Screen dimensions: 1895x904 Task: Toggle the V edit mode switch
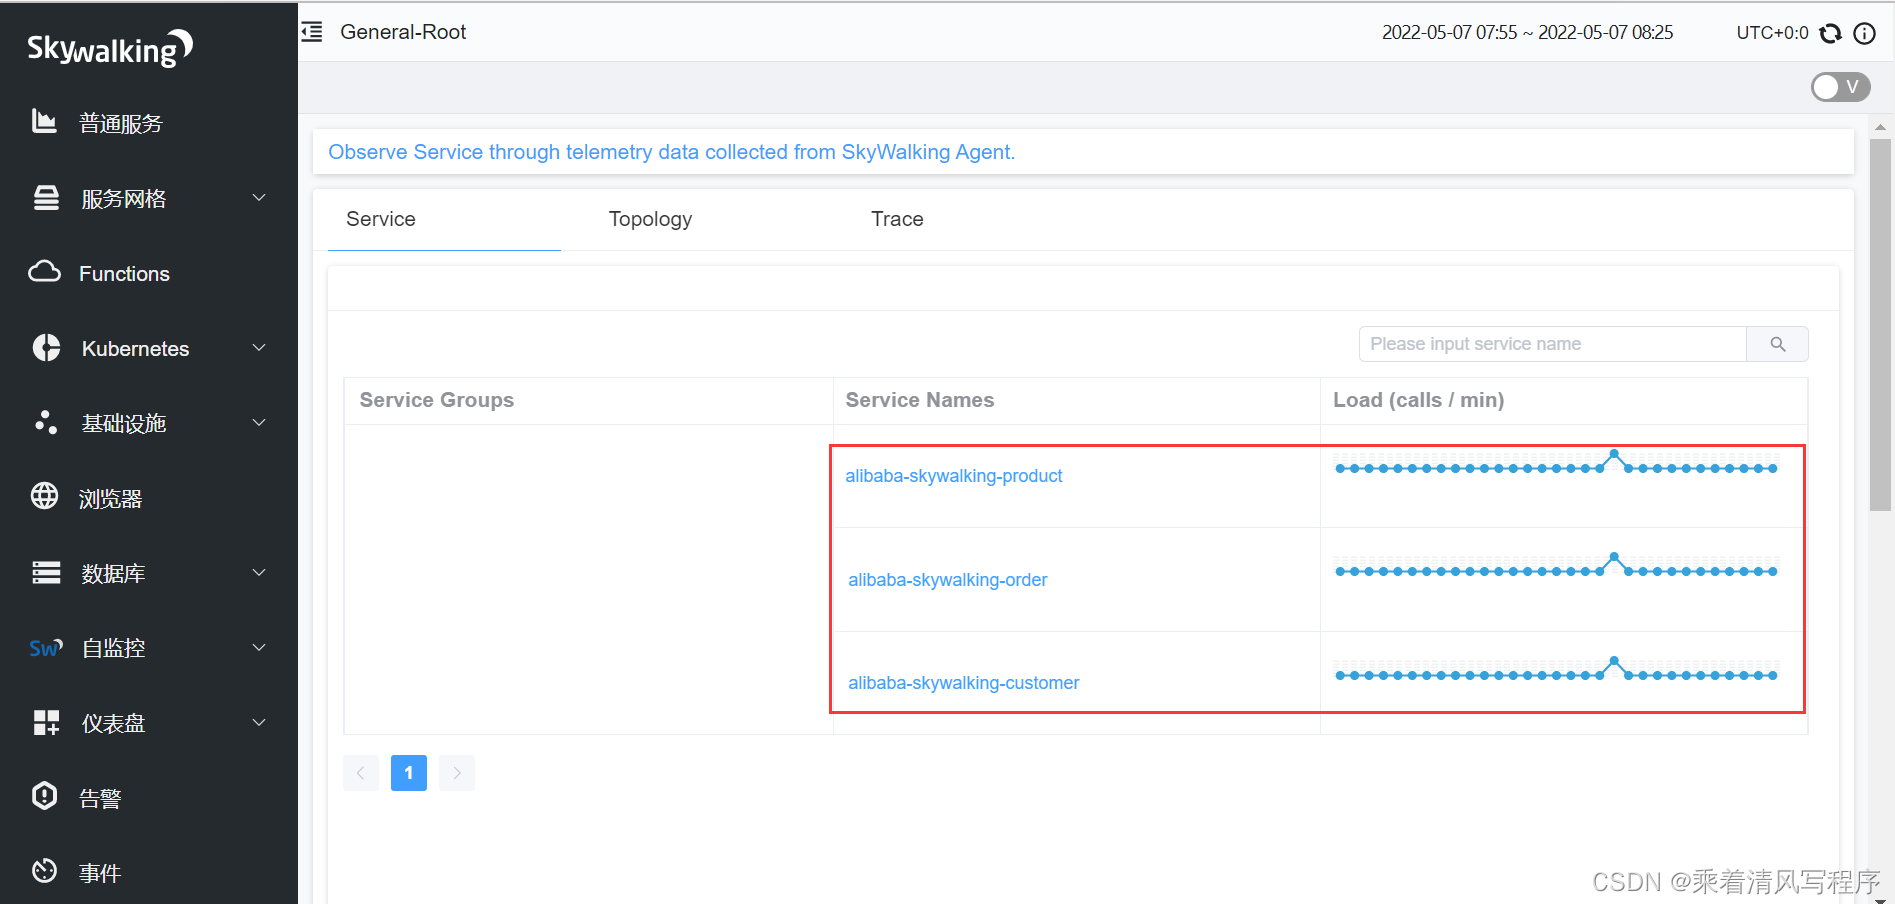1840,87
